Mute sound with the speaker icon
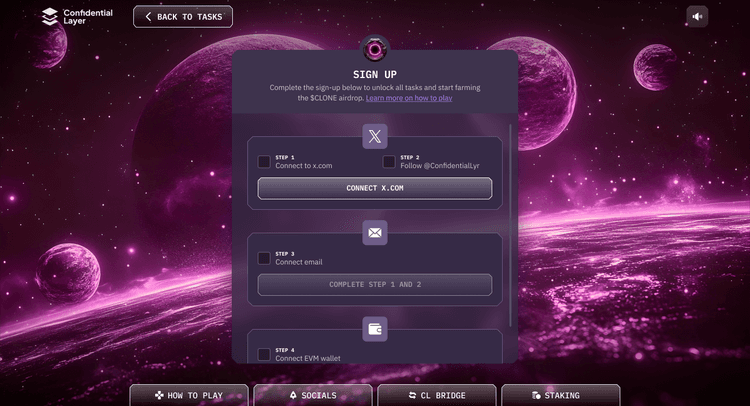 pyautogui.click(x=697, y=17)
